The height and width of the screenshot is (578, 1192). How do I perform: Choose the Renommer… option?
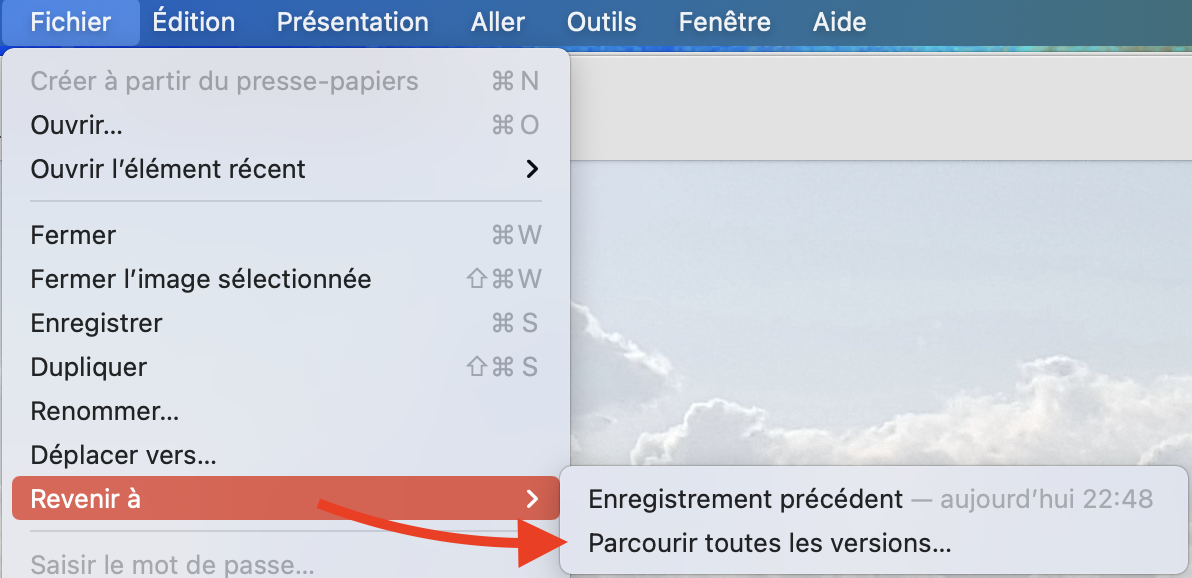pos(105,411)
